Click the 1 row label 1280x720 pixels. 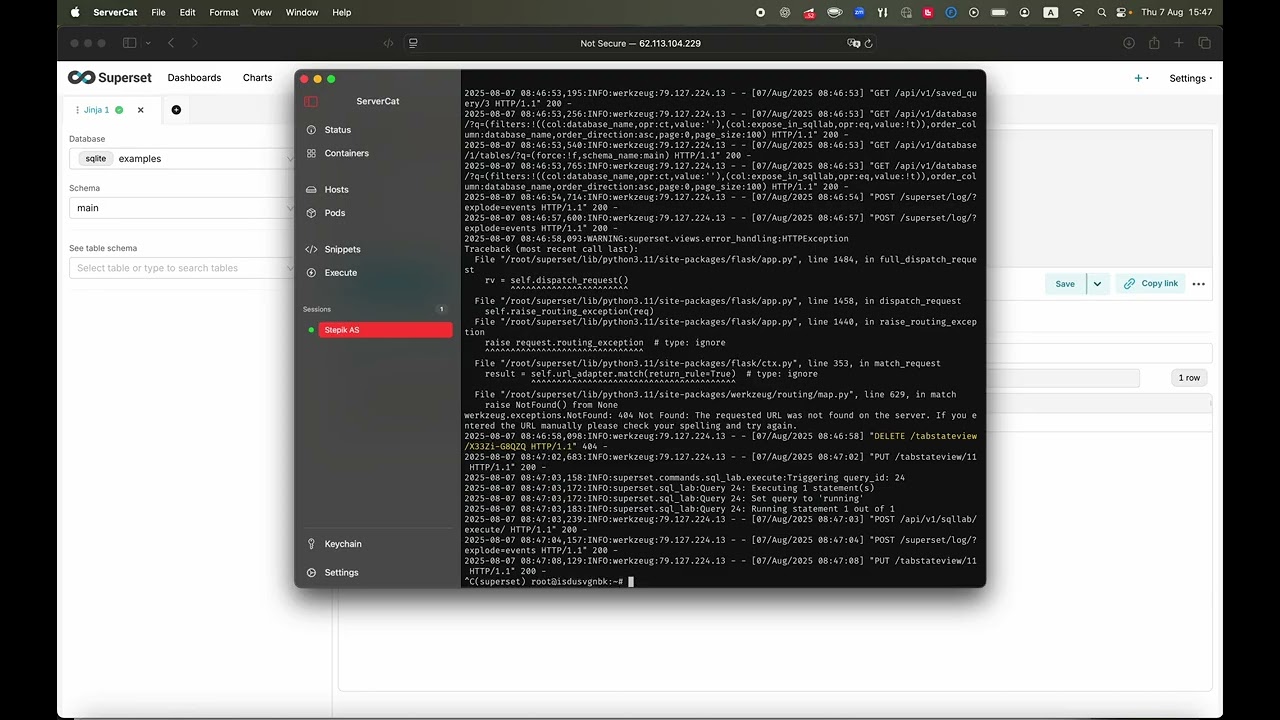[1189, 378]
